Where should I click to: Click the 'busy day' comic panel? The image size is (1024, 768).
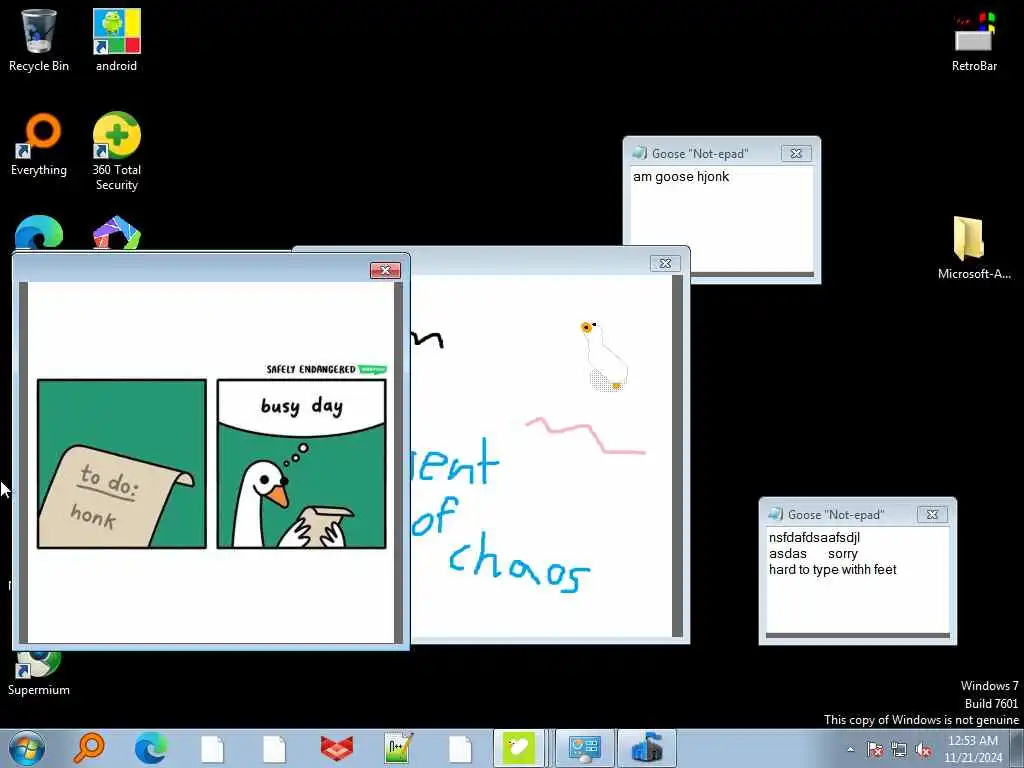[301, 464]
